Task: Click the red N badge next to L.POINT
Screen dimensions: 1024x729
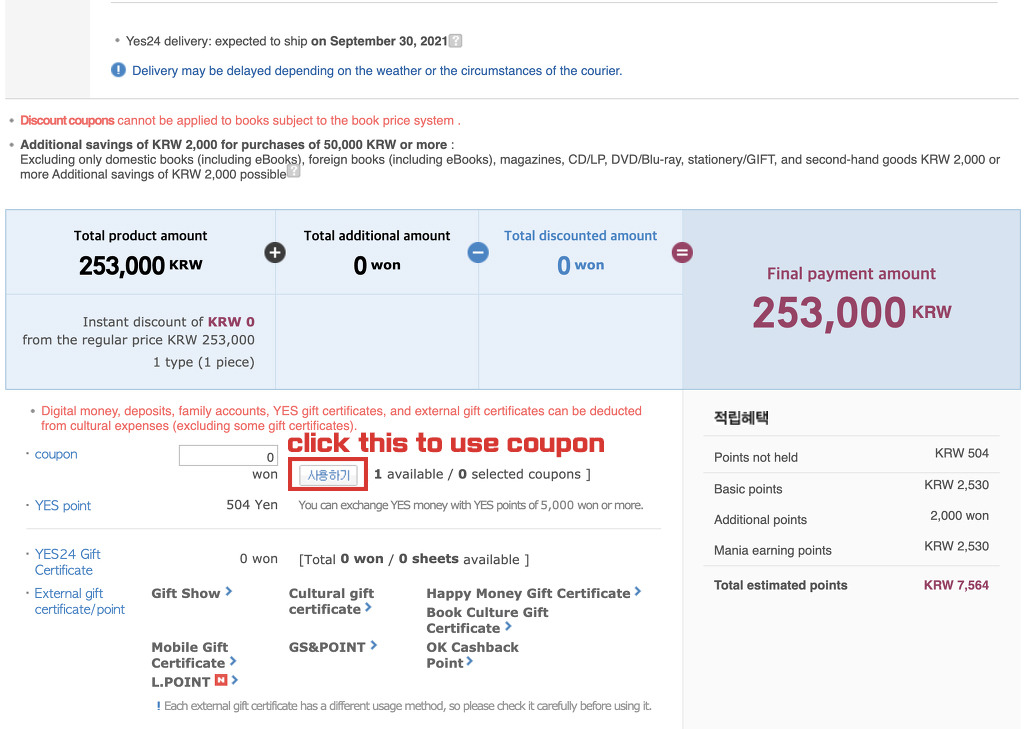Action: pyautogui.click(x=221, y=681)
